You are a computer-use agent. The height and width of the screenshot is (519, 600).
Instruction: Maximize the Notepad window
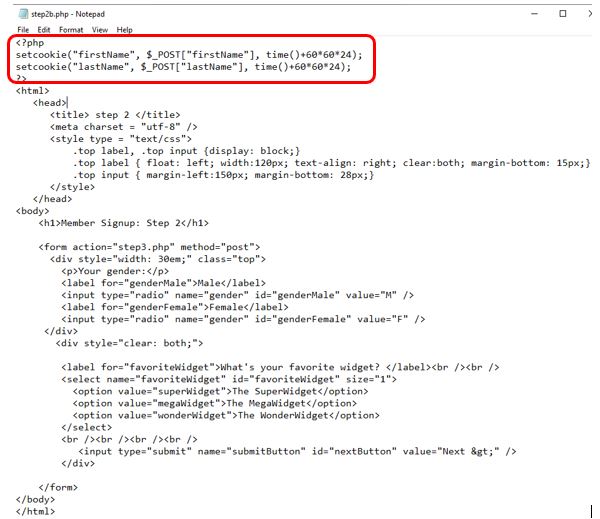coord(561,14)
